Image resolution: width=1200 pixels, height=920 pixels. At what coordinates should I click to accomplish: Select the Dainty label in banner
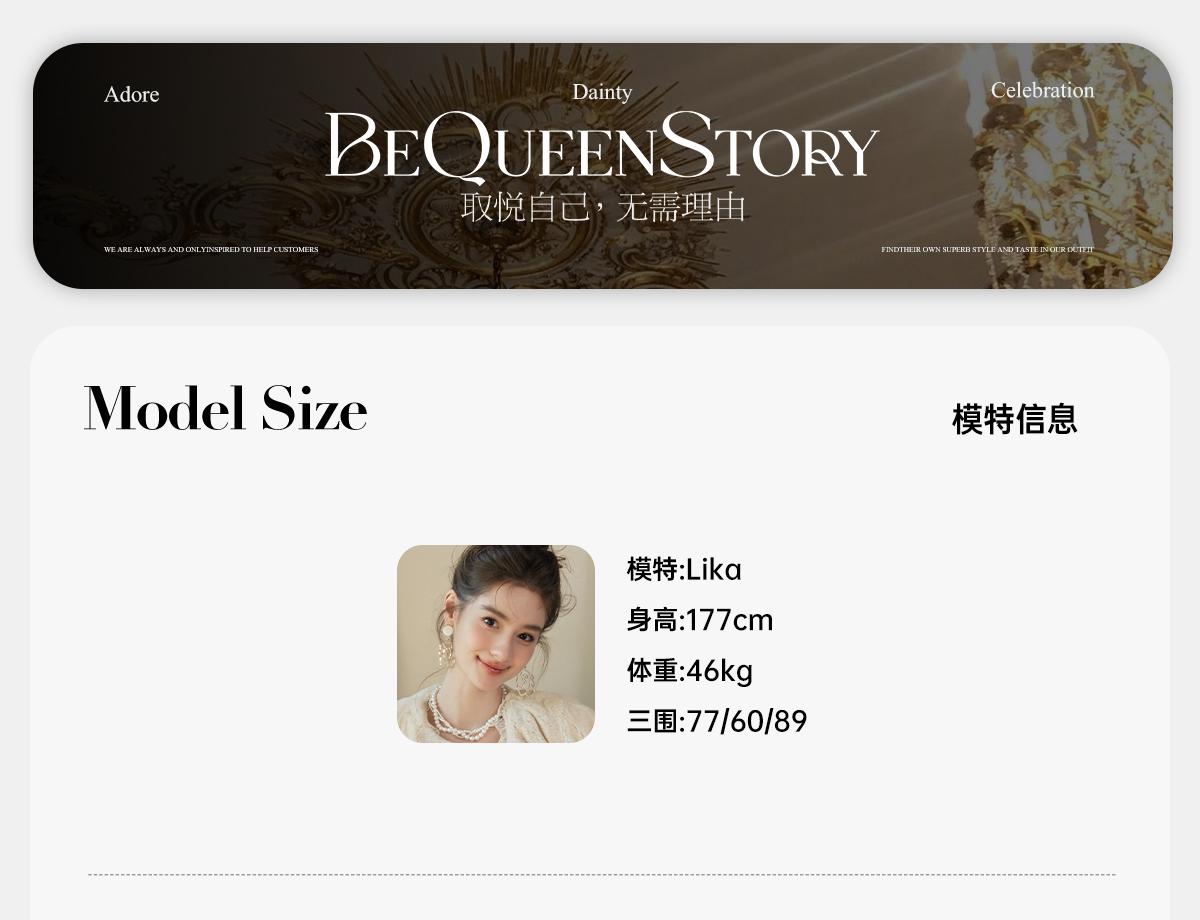click(x=602, y=92)
